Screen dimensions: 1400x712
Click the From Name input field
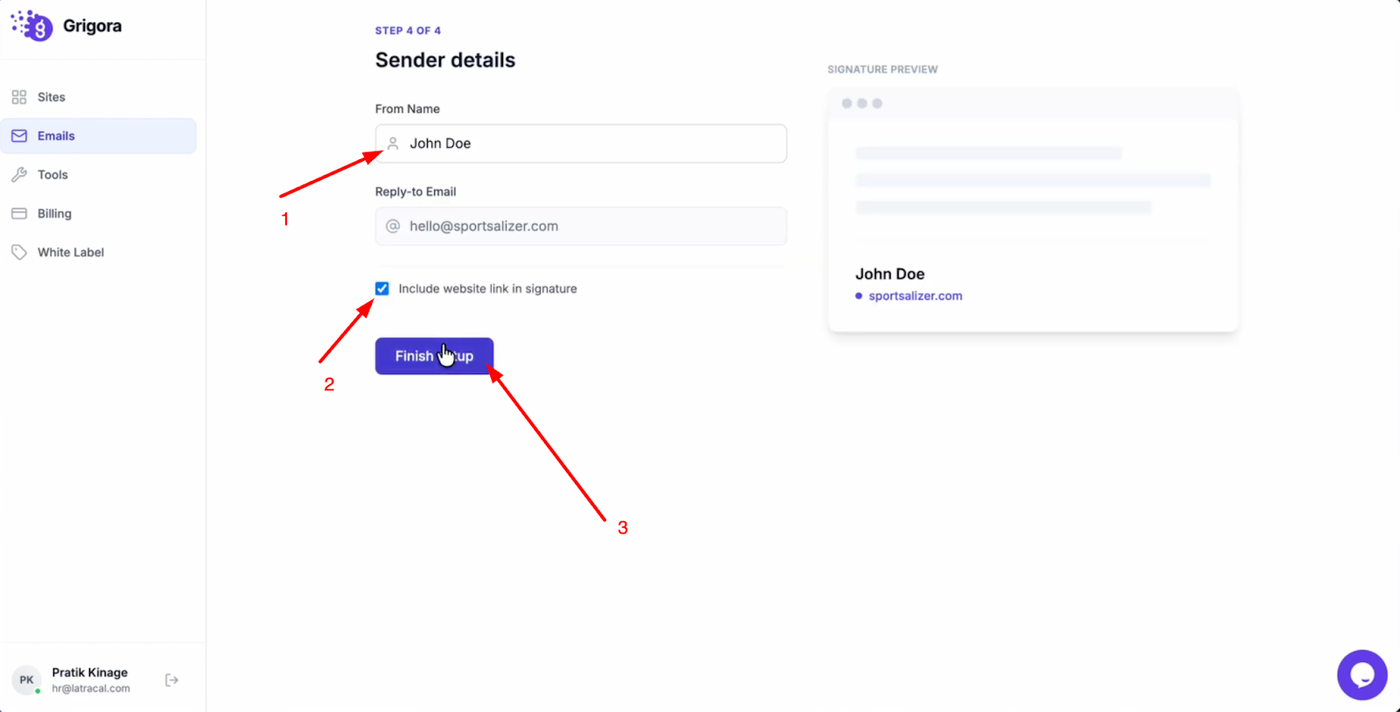click(590, 144)
